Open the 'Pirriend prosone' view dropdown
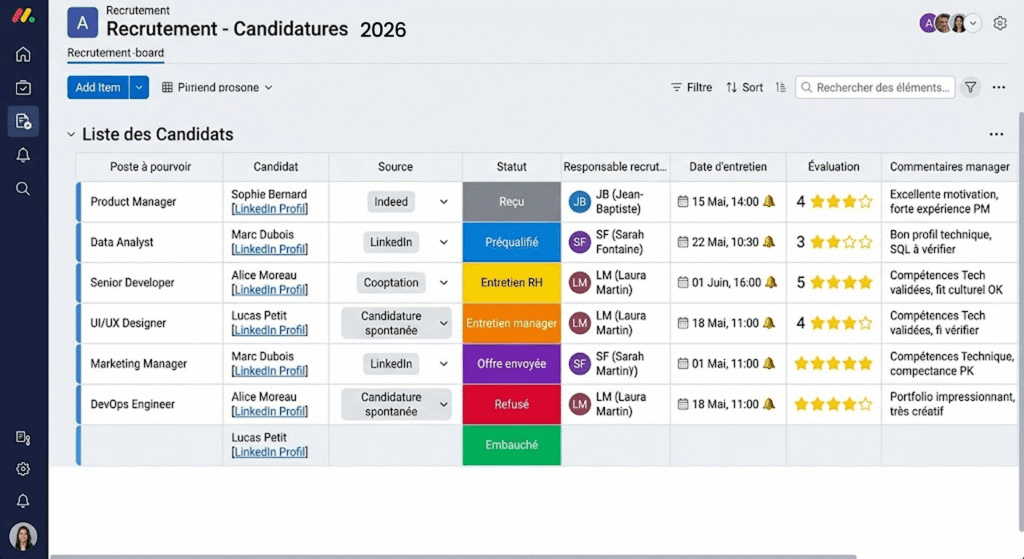 tap(217, 88)
